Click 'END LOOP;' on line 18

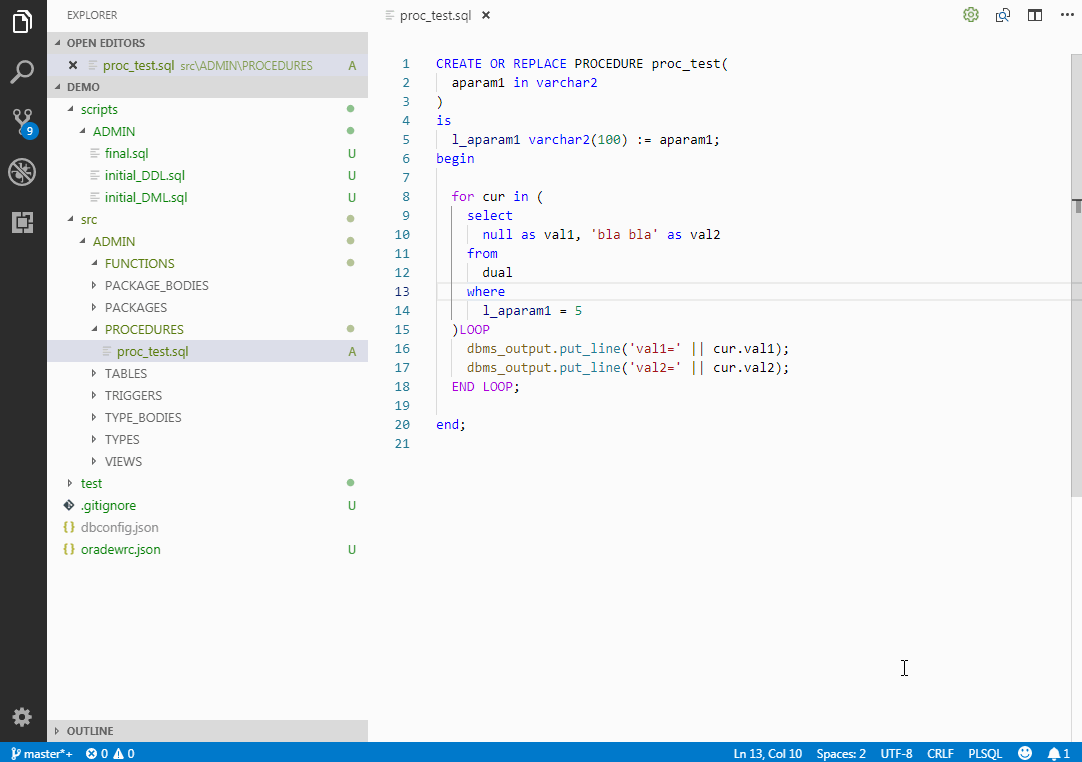[485, 387]
